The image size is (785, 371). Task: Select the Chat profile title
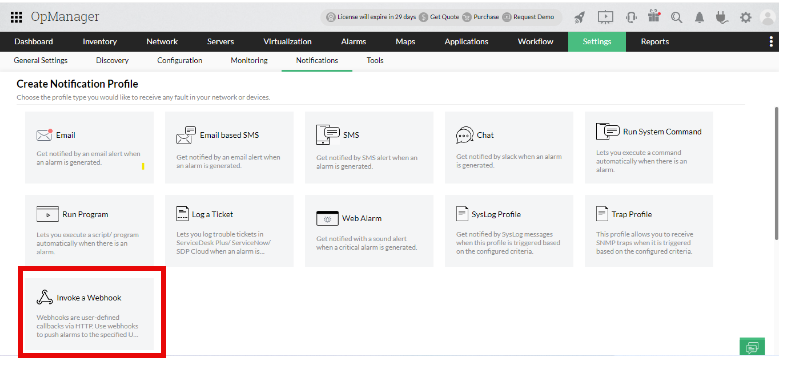pyautogui.click(x=485, y=135)
